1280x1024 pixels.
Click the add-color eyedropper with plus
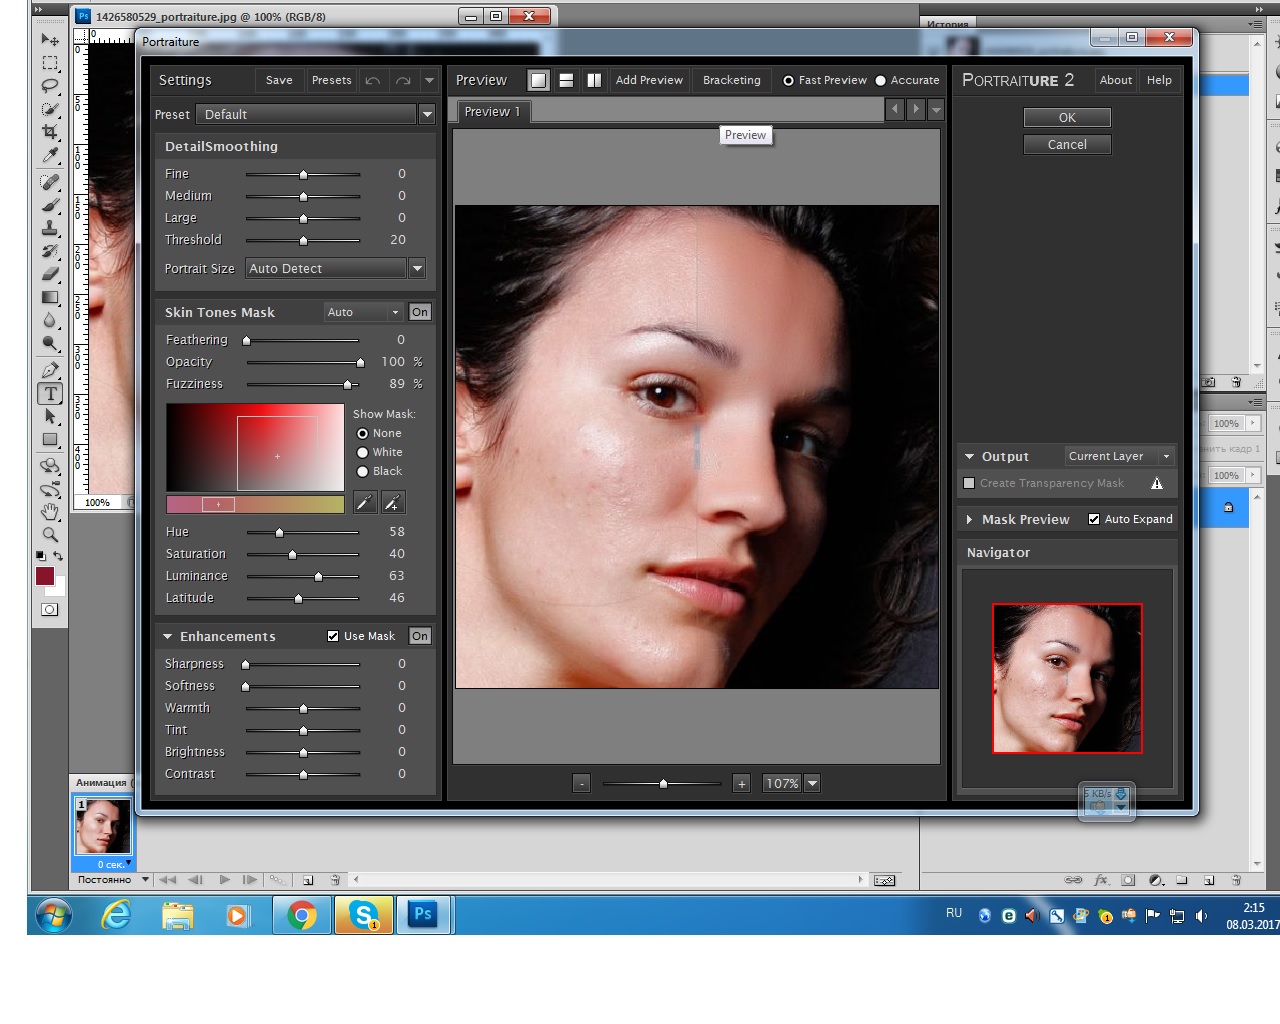tap(393, 503)
